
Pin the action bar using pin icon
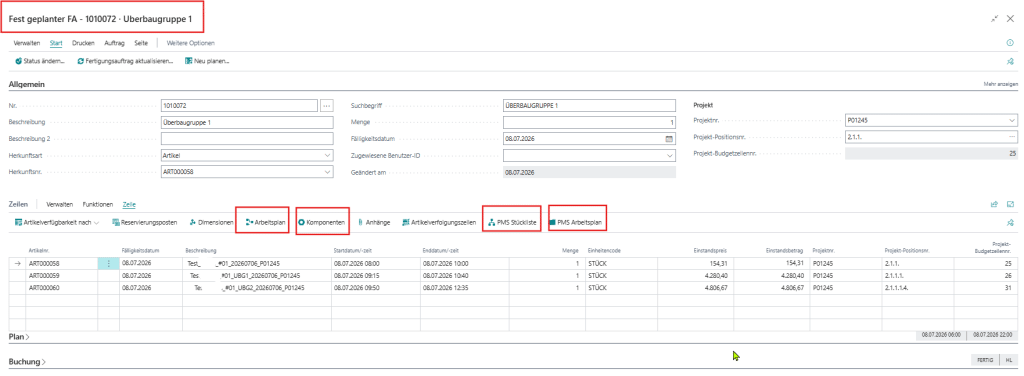click(1010, 61)
